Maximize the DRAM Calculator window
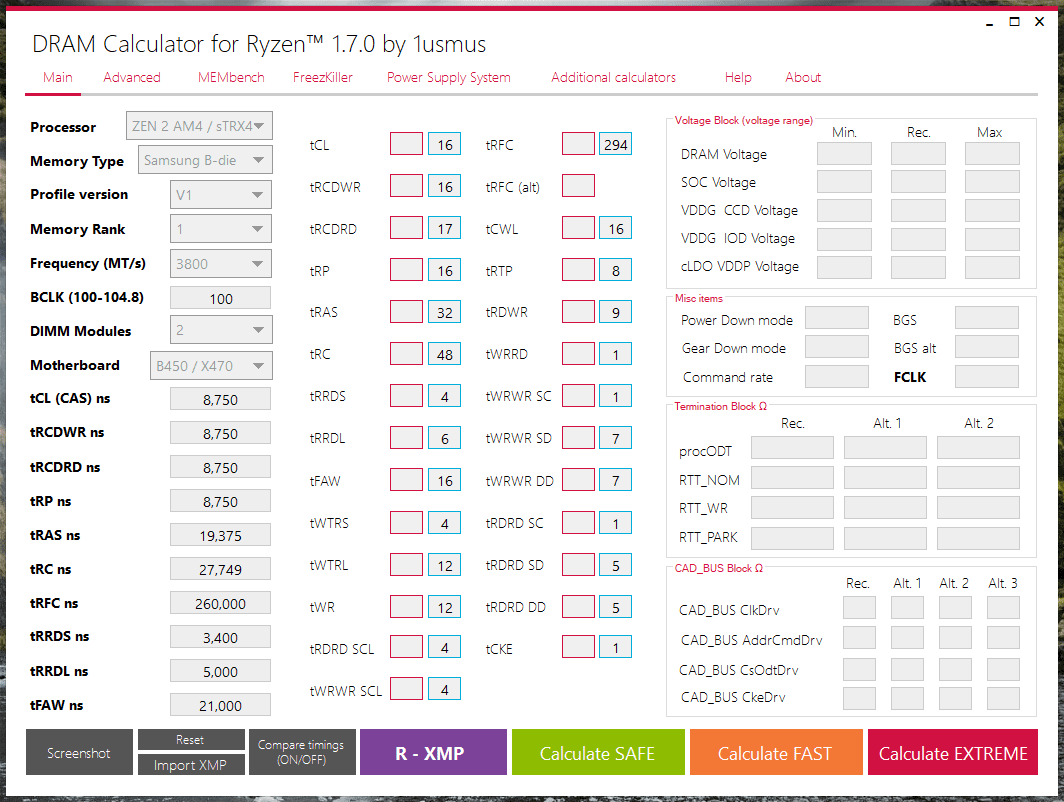Viewport: 1064px width, 802px height. [1014, 22]
